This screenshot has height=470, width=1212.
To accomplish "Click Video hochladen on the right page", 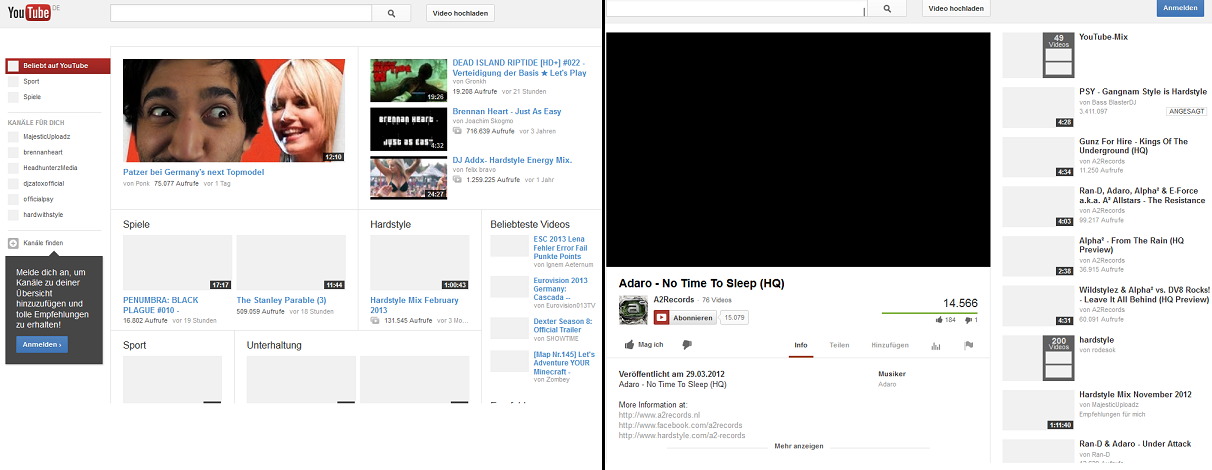I will [x=955, y=8].
